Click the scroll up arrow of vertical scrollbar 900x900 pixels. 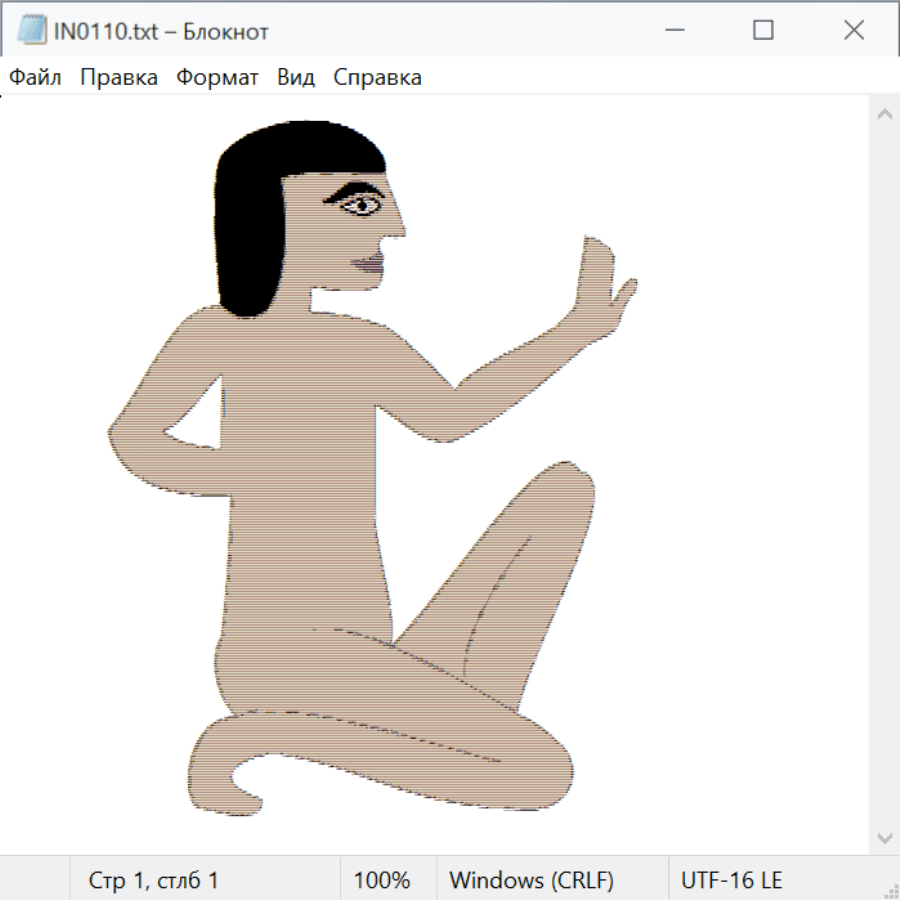[x=884, y=114]
